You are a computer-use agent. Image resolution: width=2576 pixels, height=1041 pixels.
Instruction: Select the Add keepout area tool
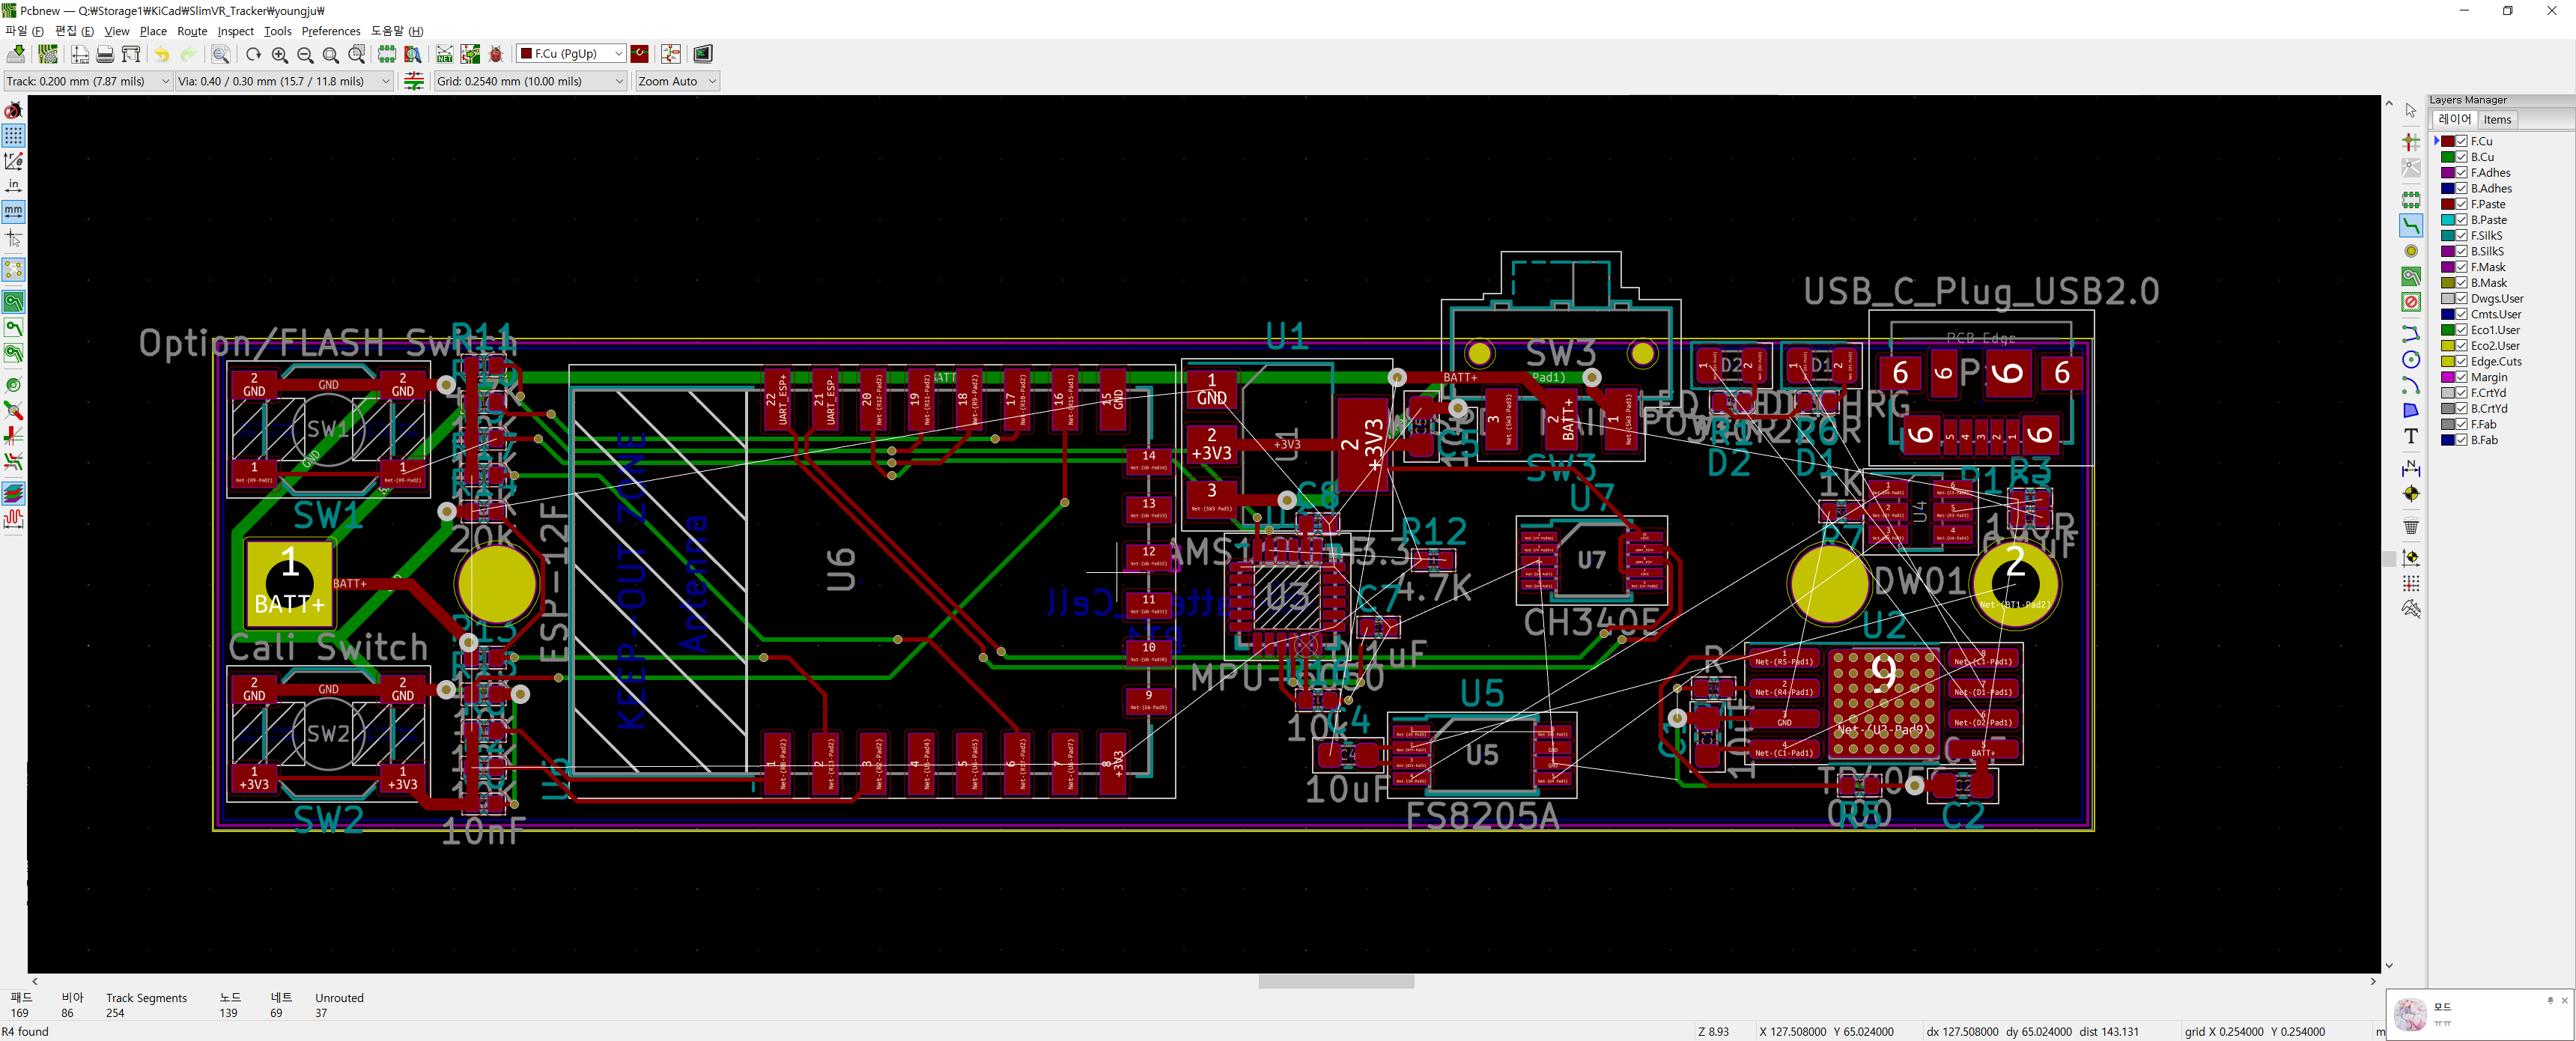pos(2411,302)
